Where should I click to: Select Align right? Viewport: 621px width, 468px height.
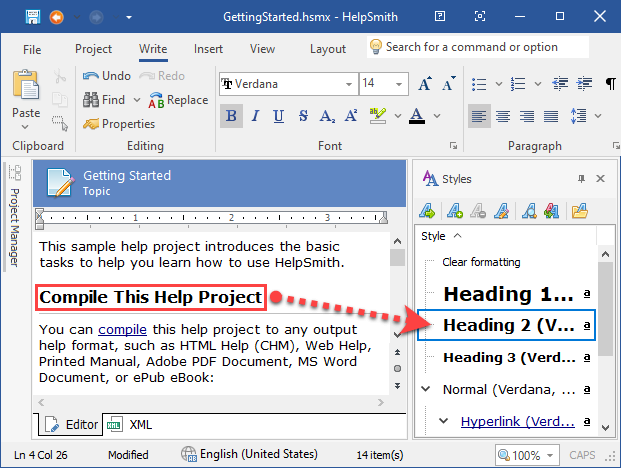tap(527, 116)
